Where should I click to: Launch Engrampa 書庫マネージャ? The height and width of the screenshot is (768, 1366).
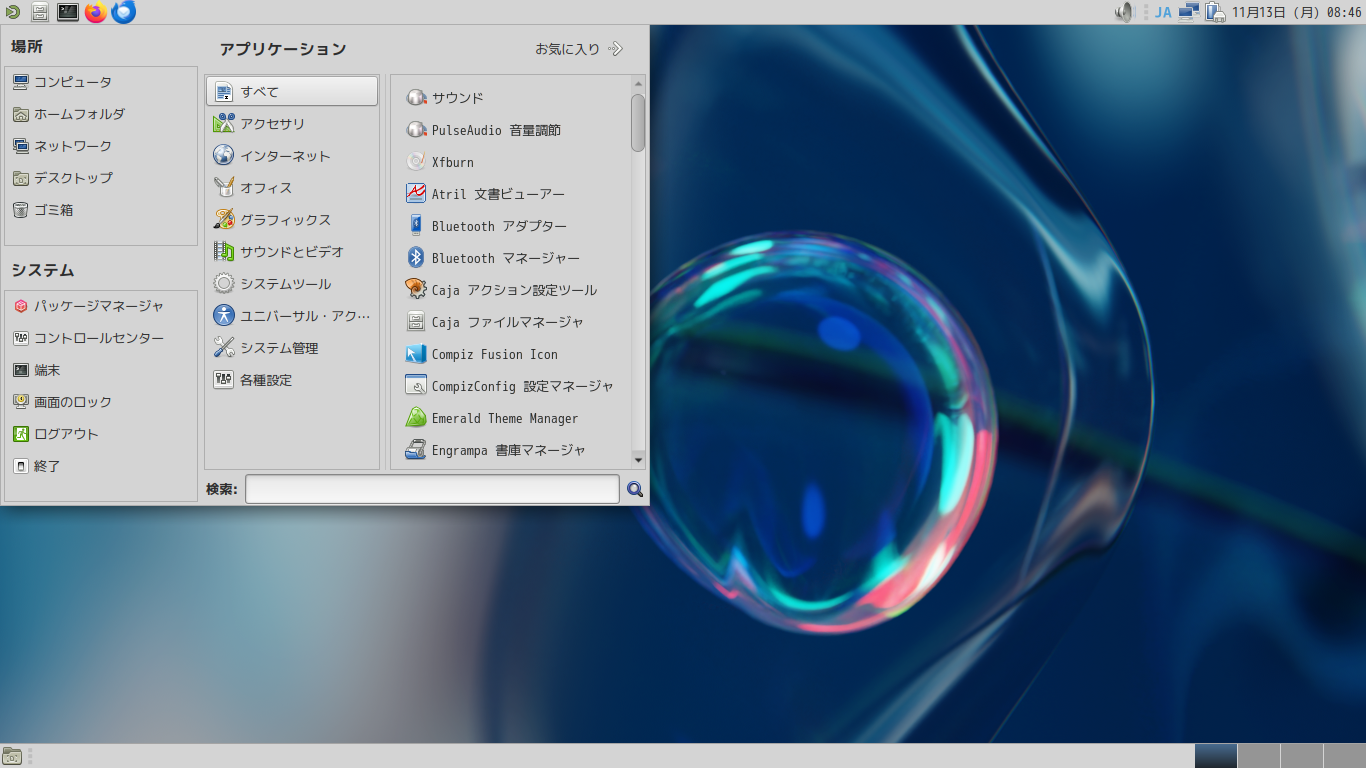click(x=511, y=450)
